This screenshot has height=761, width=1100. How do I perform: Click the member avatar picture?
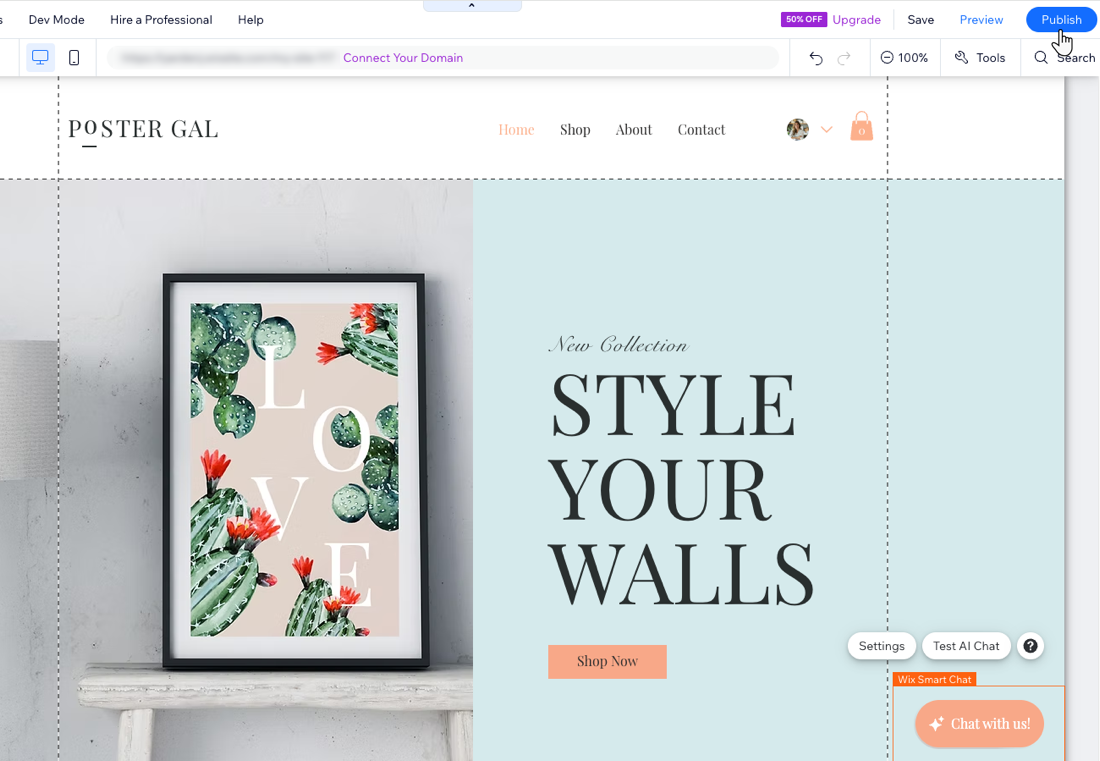pos(798,129)
